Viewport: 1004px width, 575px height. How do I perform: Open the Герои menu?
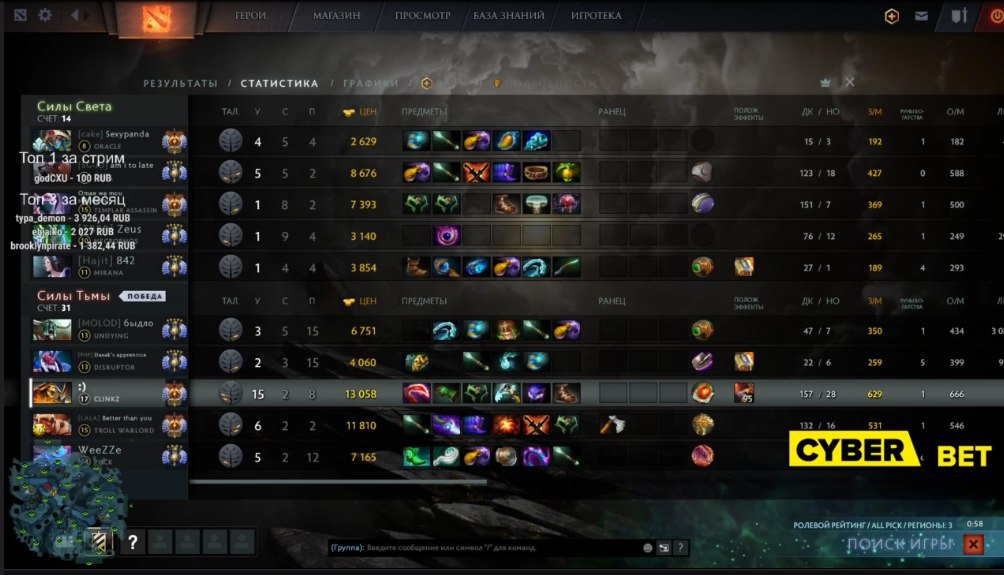click(250, 15)
